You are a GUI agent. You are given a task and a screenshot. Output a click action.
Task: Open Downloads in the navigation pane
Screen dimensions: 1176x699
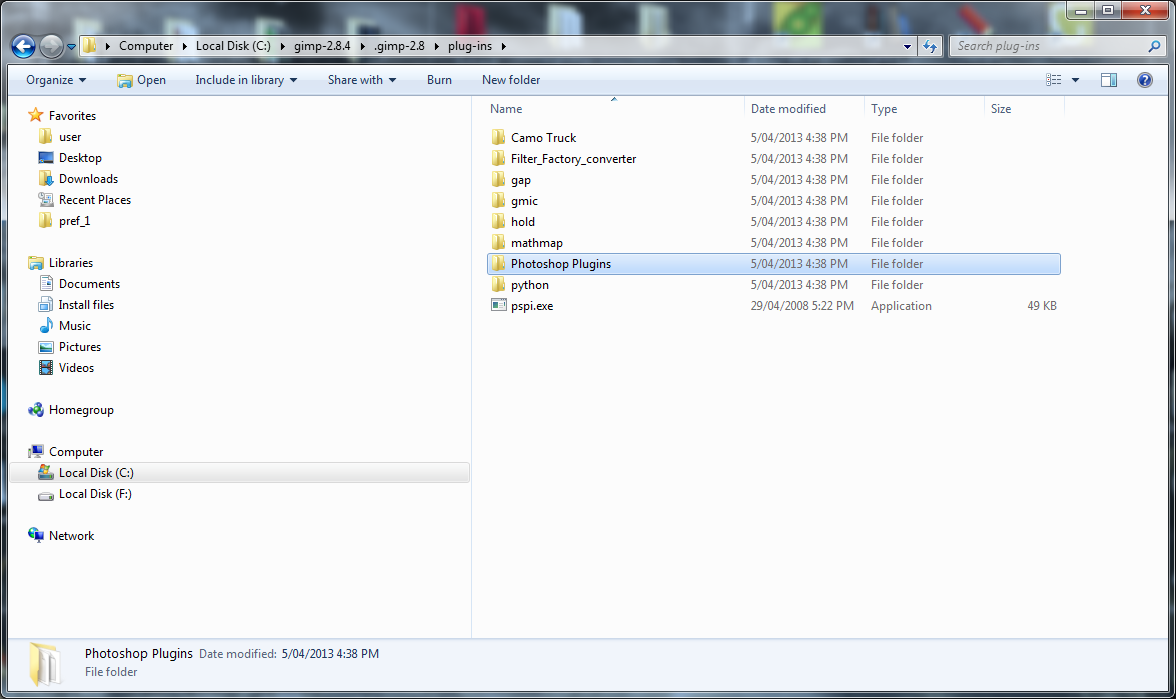pyautogui.click(x=88, y=178)
